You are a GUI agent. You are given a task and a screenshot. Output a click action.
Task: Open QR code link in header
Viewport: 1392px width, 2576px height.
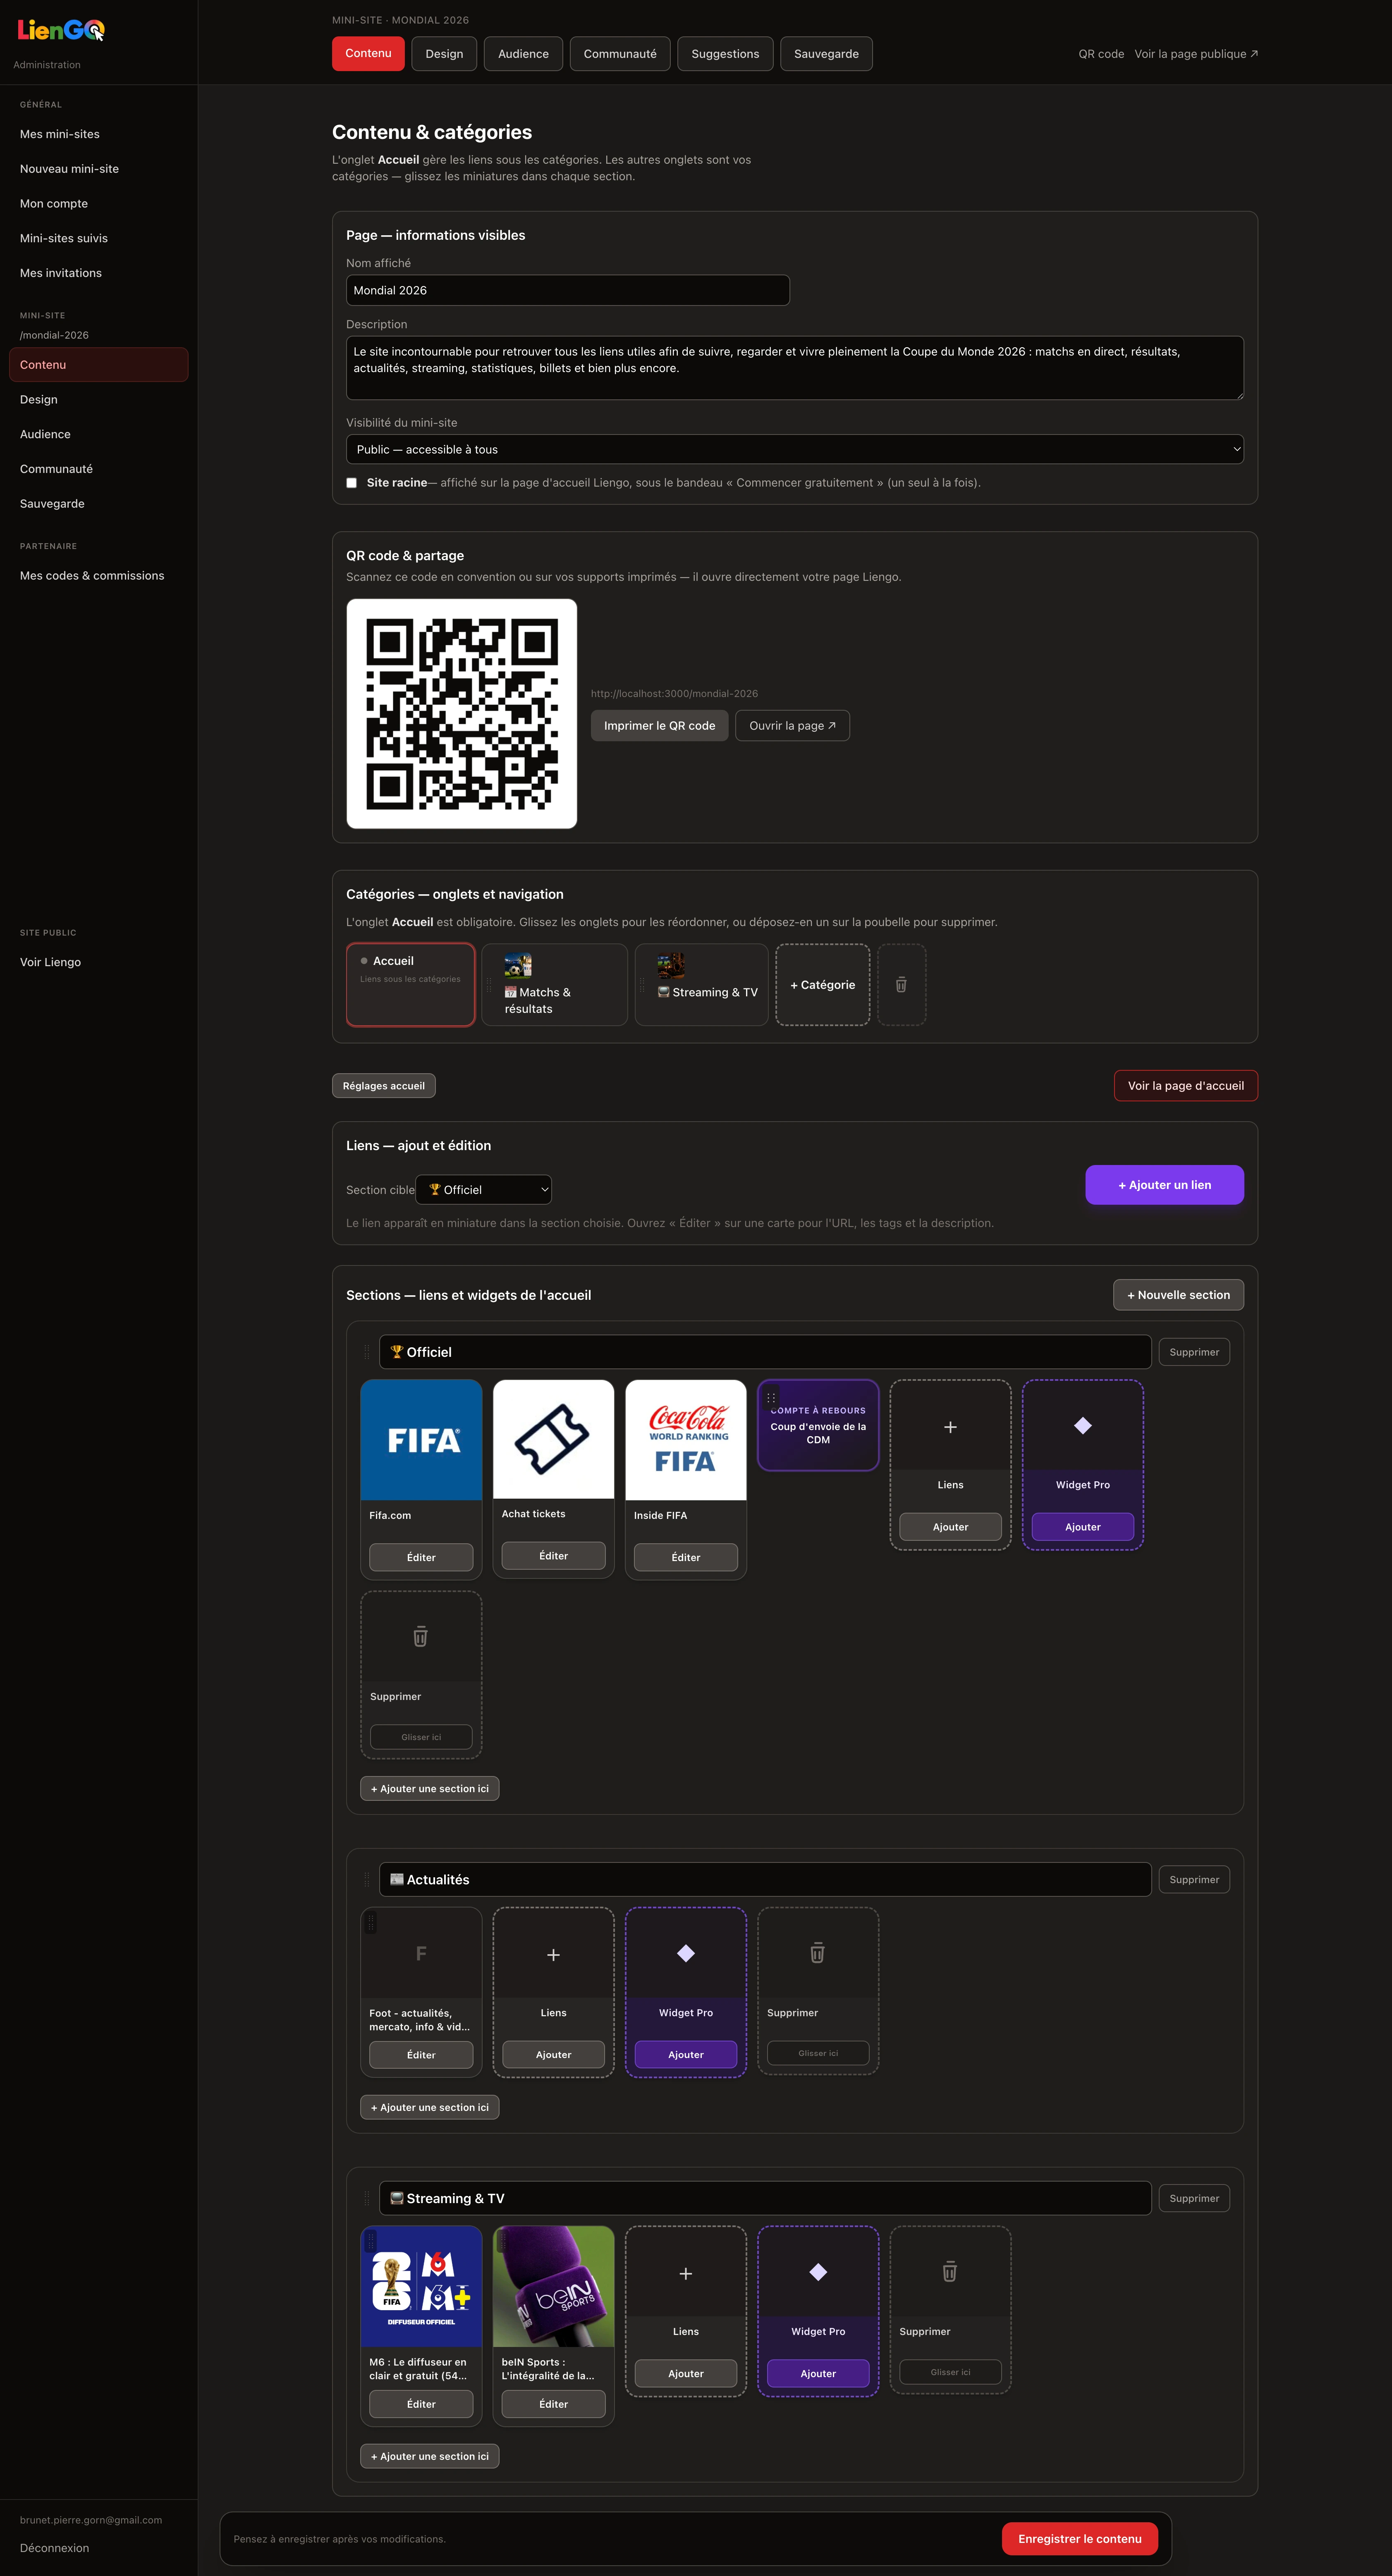[x=1101, y=54]
